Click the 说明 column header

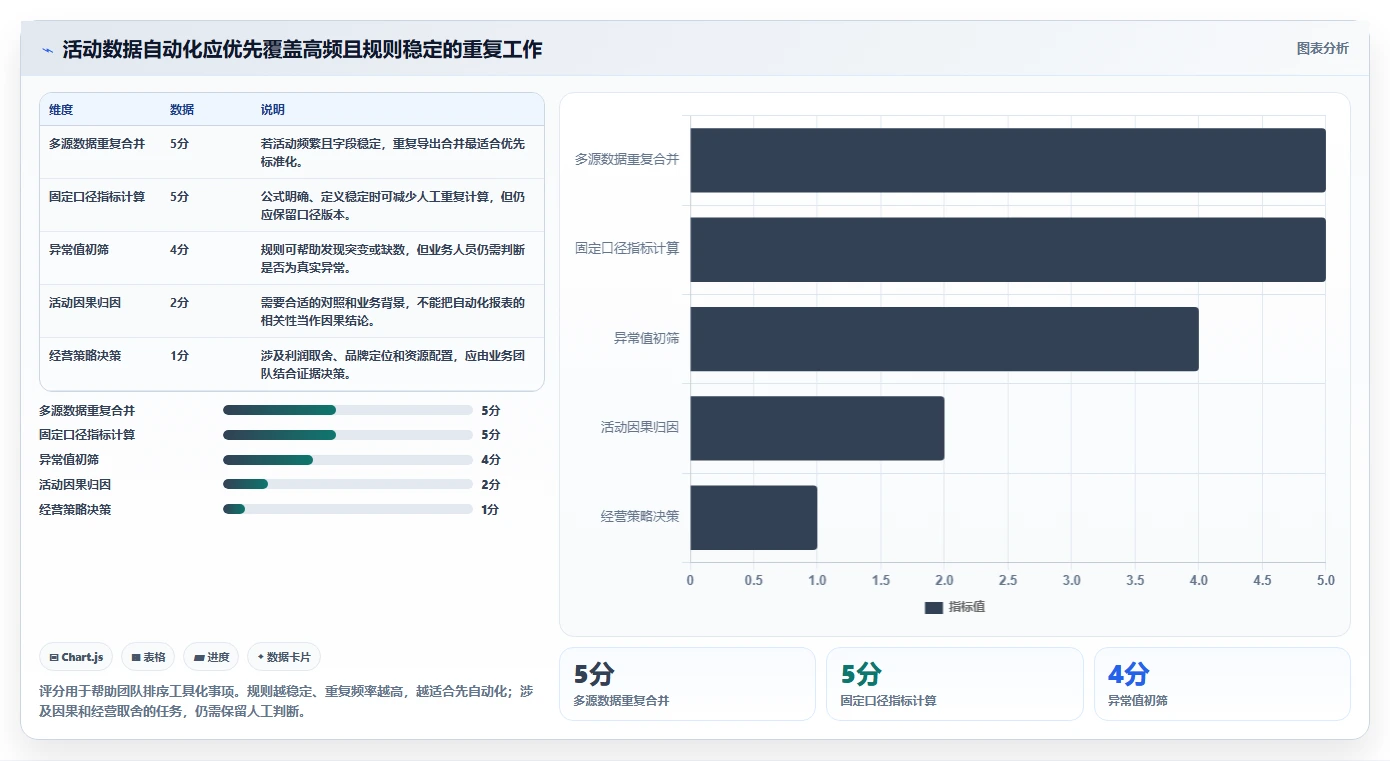pos(273,109)
